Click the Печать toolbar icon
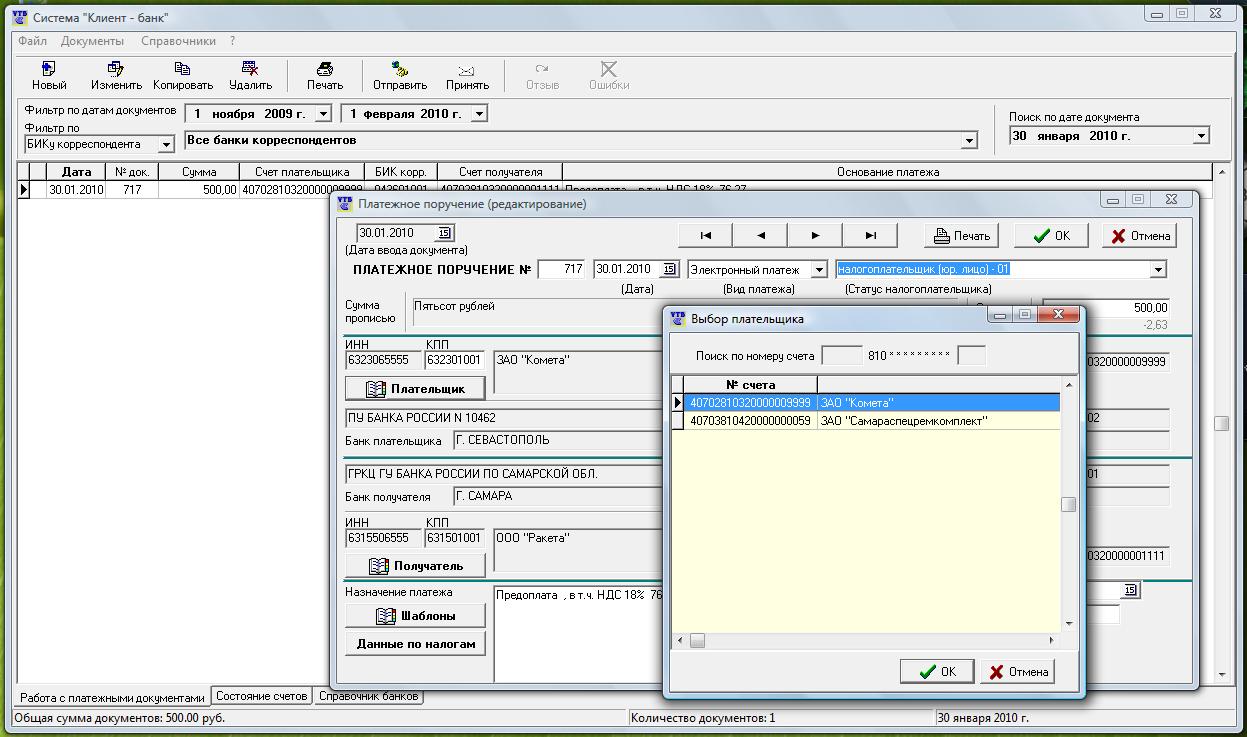This screenshot has height=737, width=1247. [325, 76]
